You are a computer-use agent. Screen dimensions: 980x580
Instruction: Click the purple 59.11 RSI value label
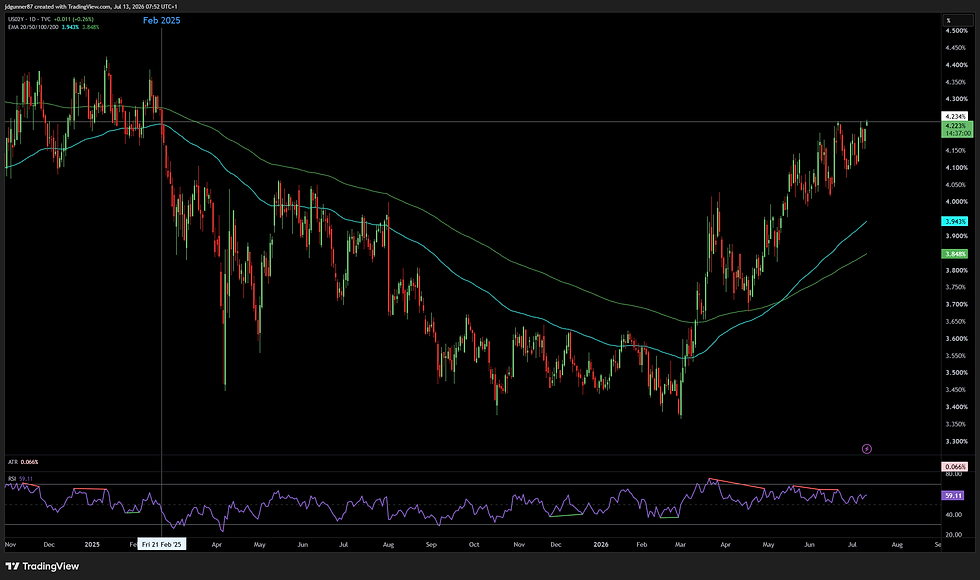tap(954, 496)
